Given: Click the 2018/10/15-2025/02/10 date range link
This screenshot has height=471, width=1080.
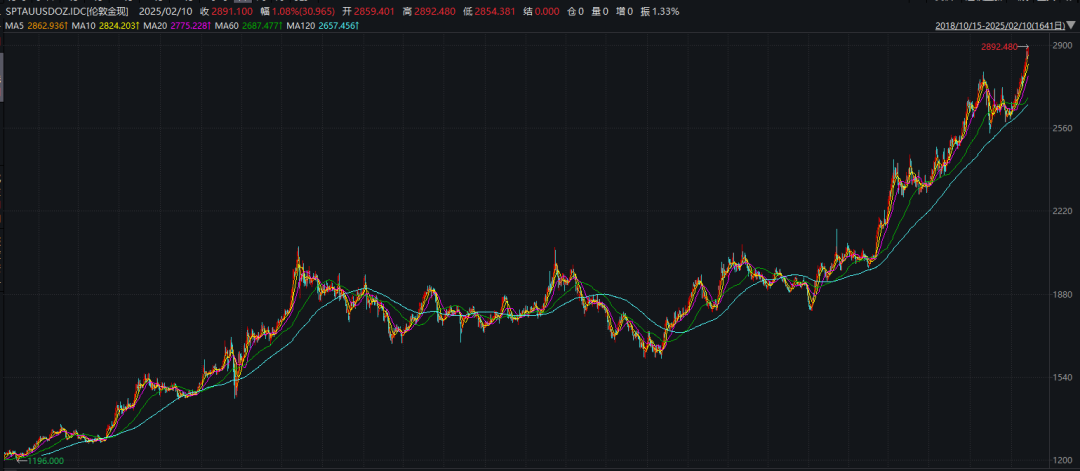Looking at the screenshot, I should coord(998,26).
